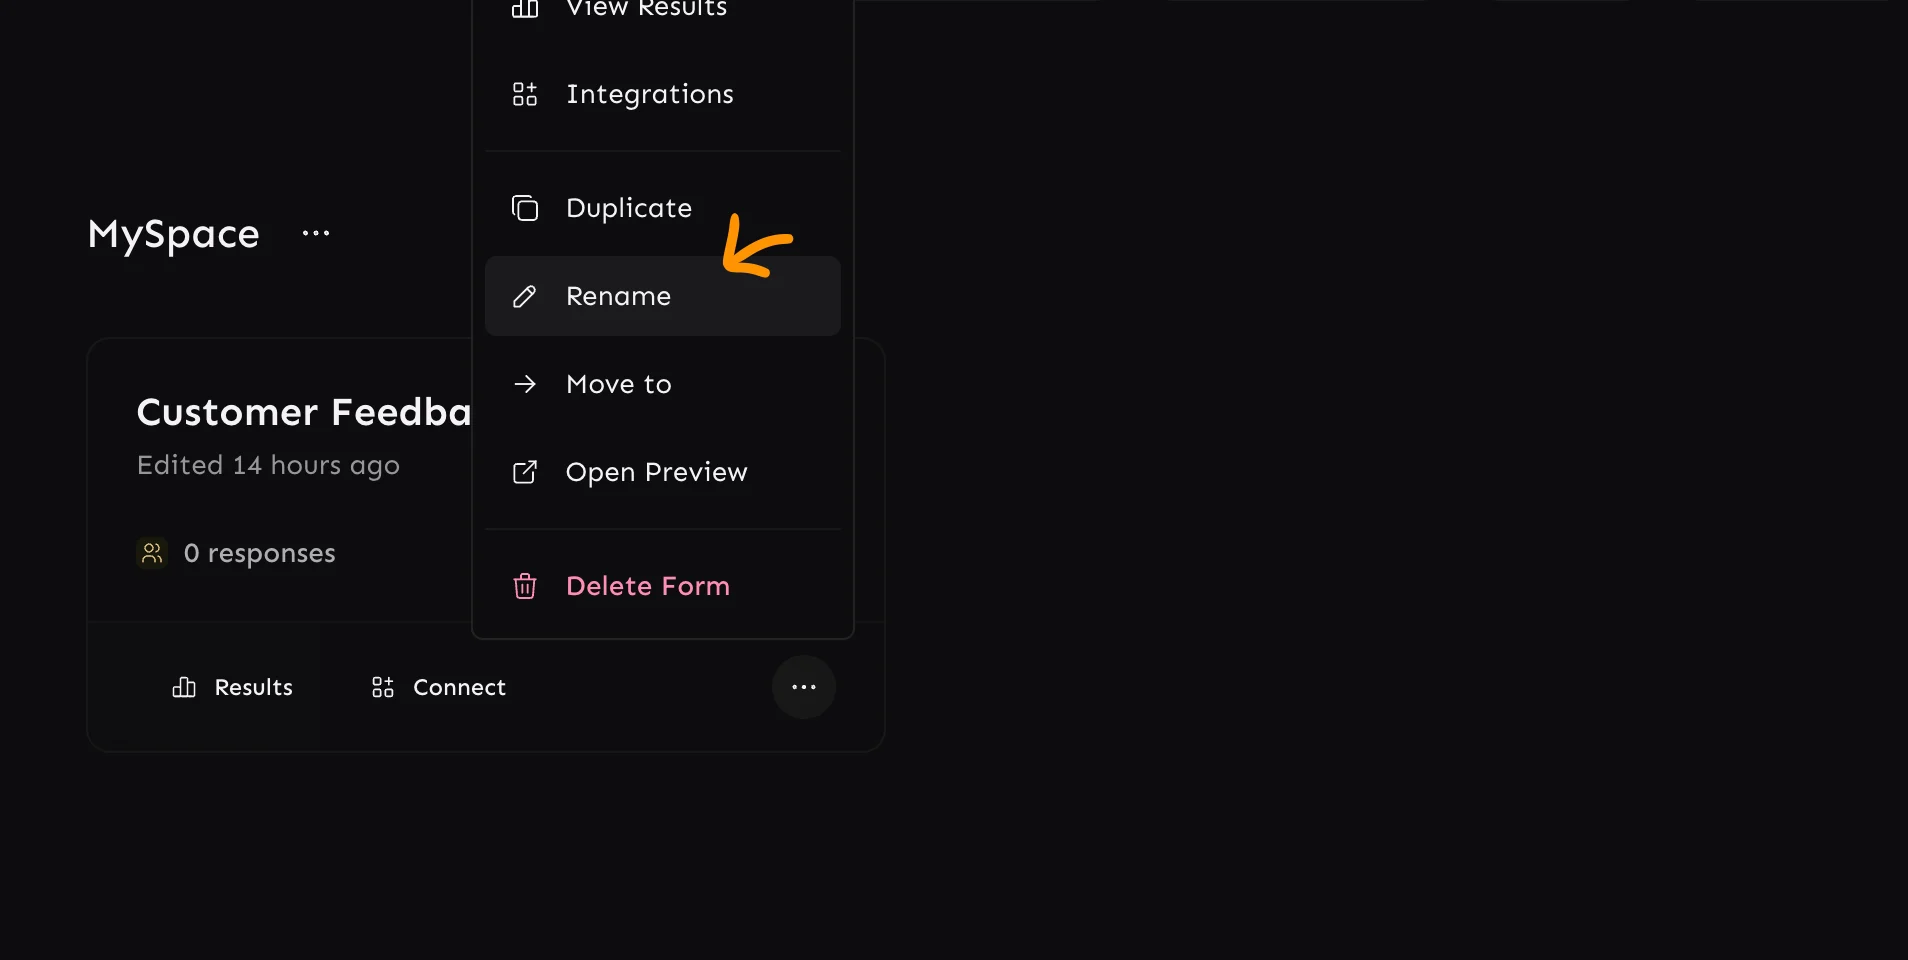Click the trash icon beside Delete Form
This screenshot has width=1908, height=960.
coord(525,586)
